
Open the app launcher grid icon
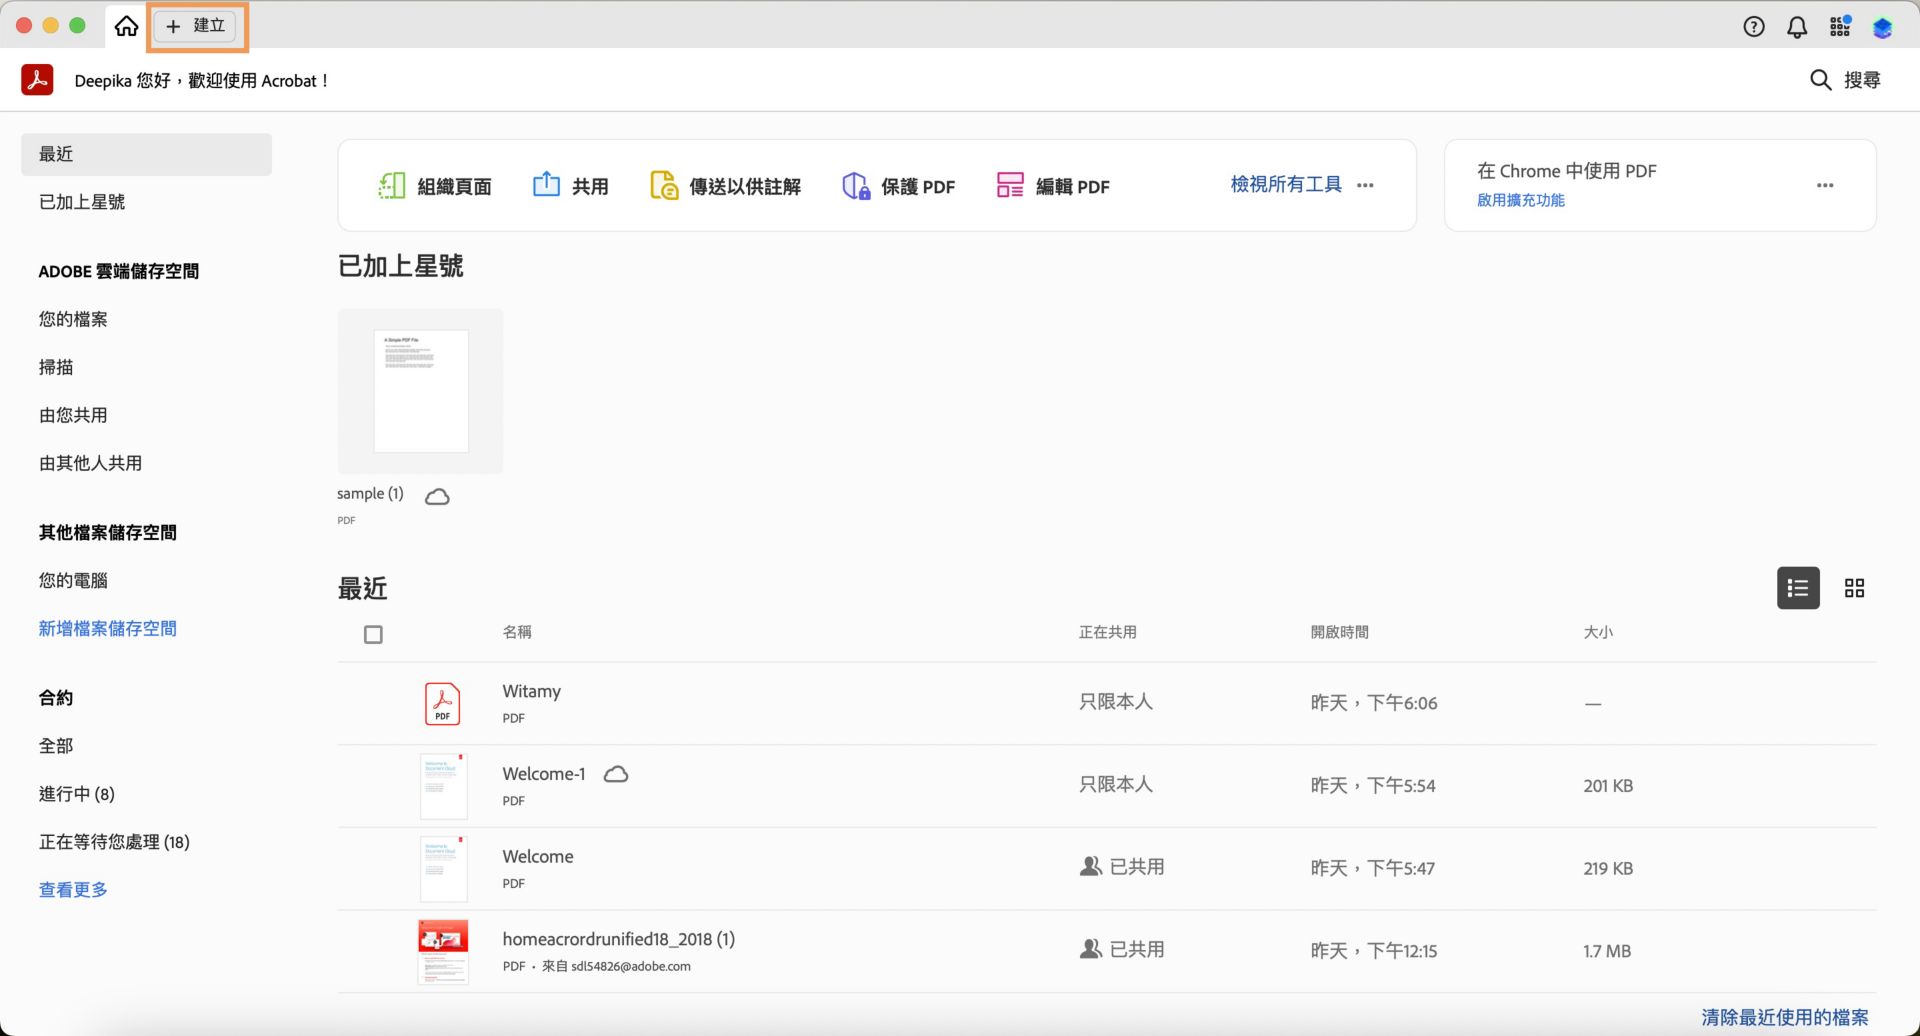point(1839,27)
